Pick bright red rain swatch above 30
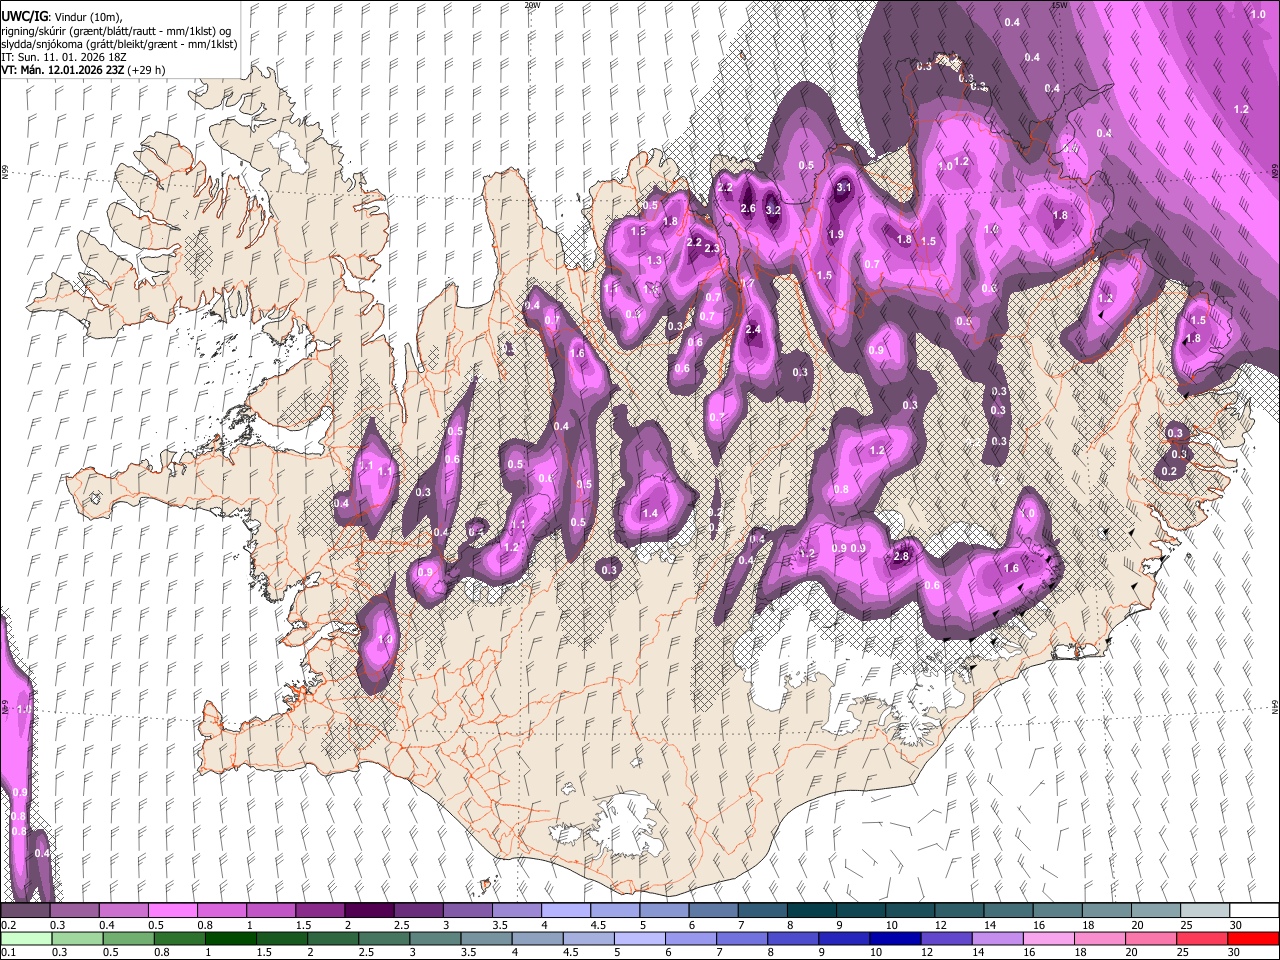This screenshot has width=1280, height=960. tap(1254, 938)
